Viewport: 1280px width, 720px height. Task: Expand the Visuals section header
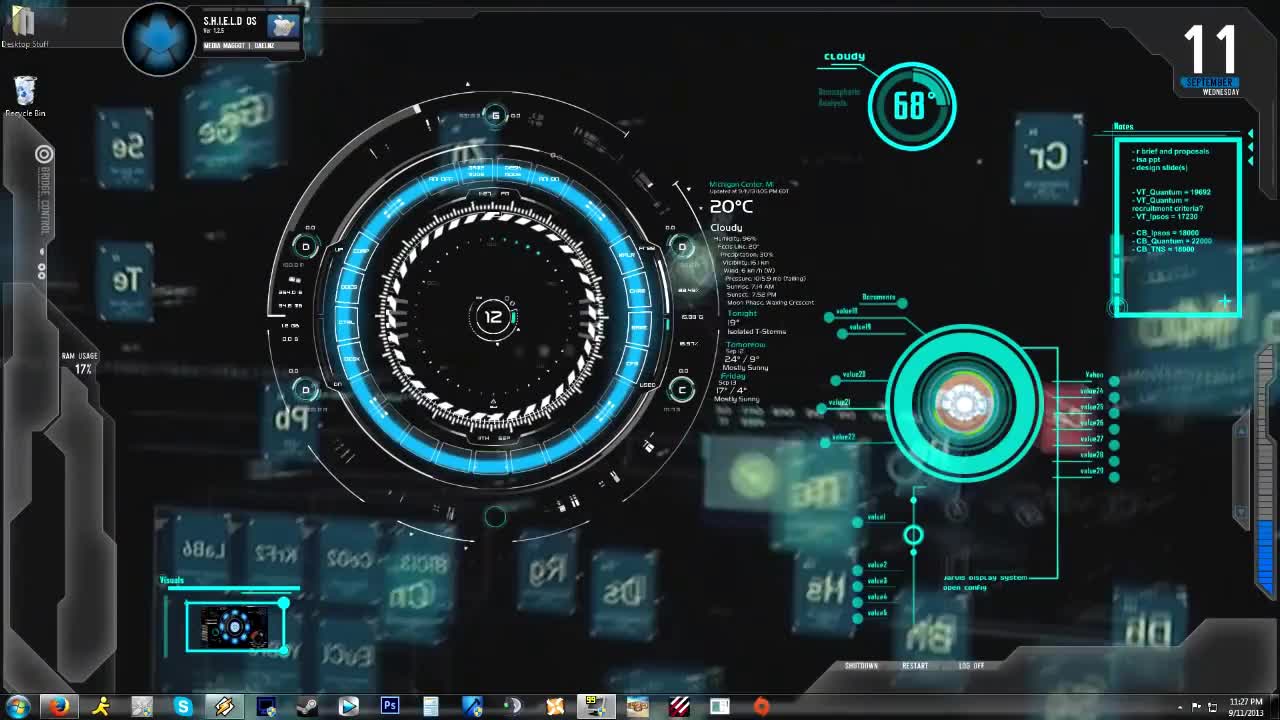pos(171,579)
